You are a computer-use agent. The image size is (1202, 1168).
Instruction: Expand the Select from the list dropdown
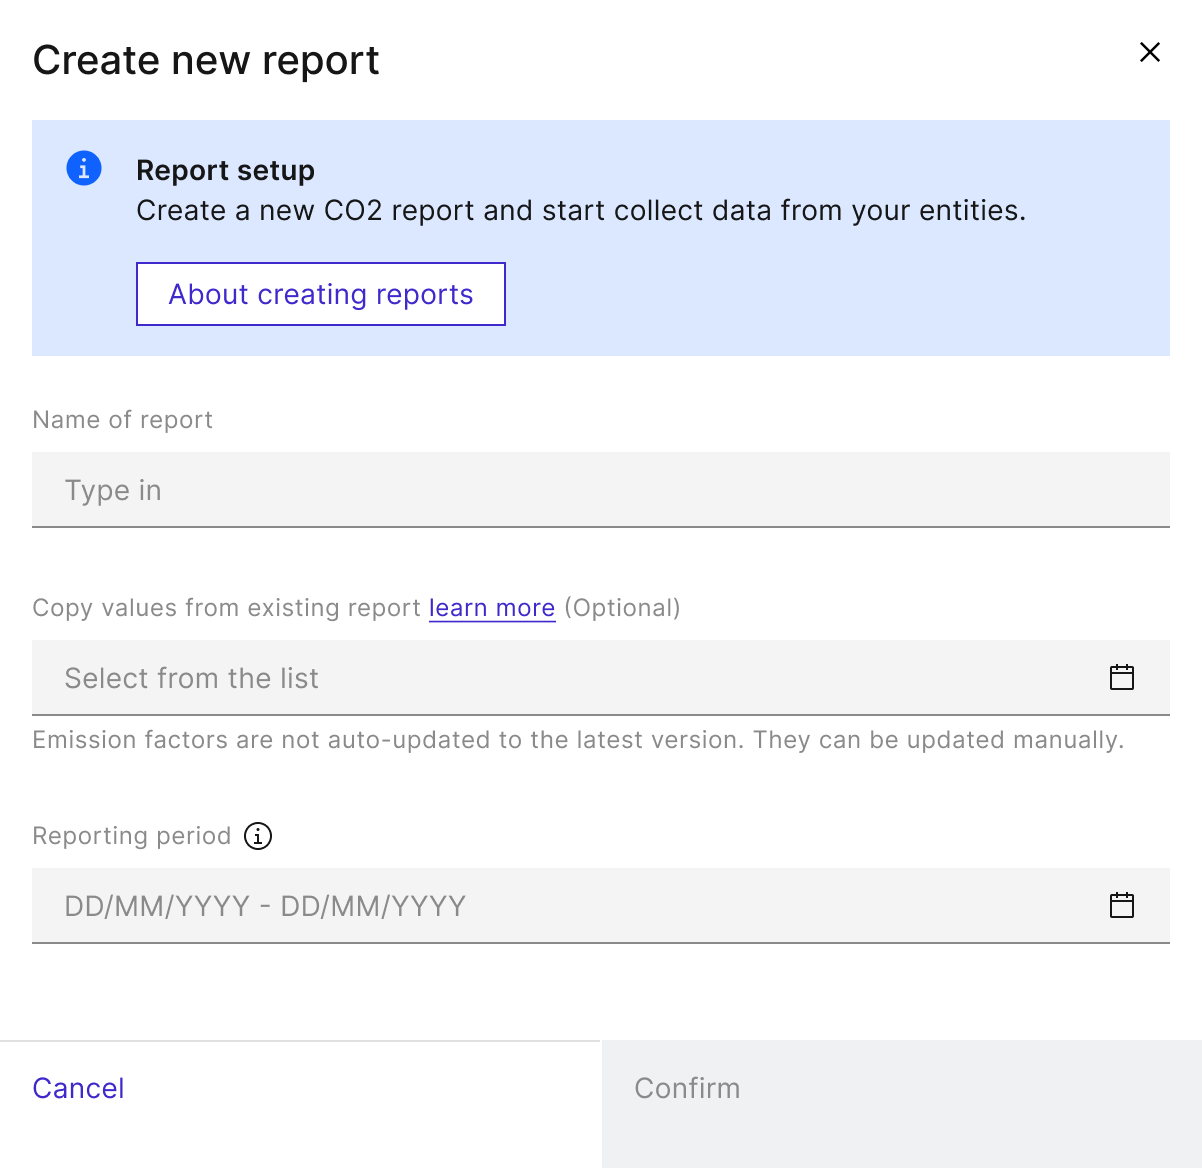point(601,678)
